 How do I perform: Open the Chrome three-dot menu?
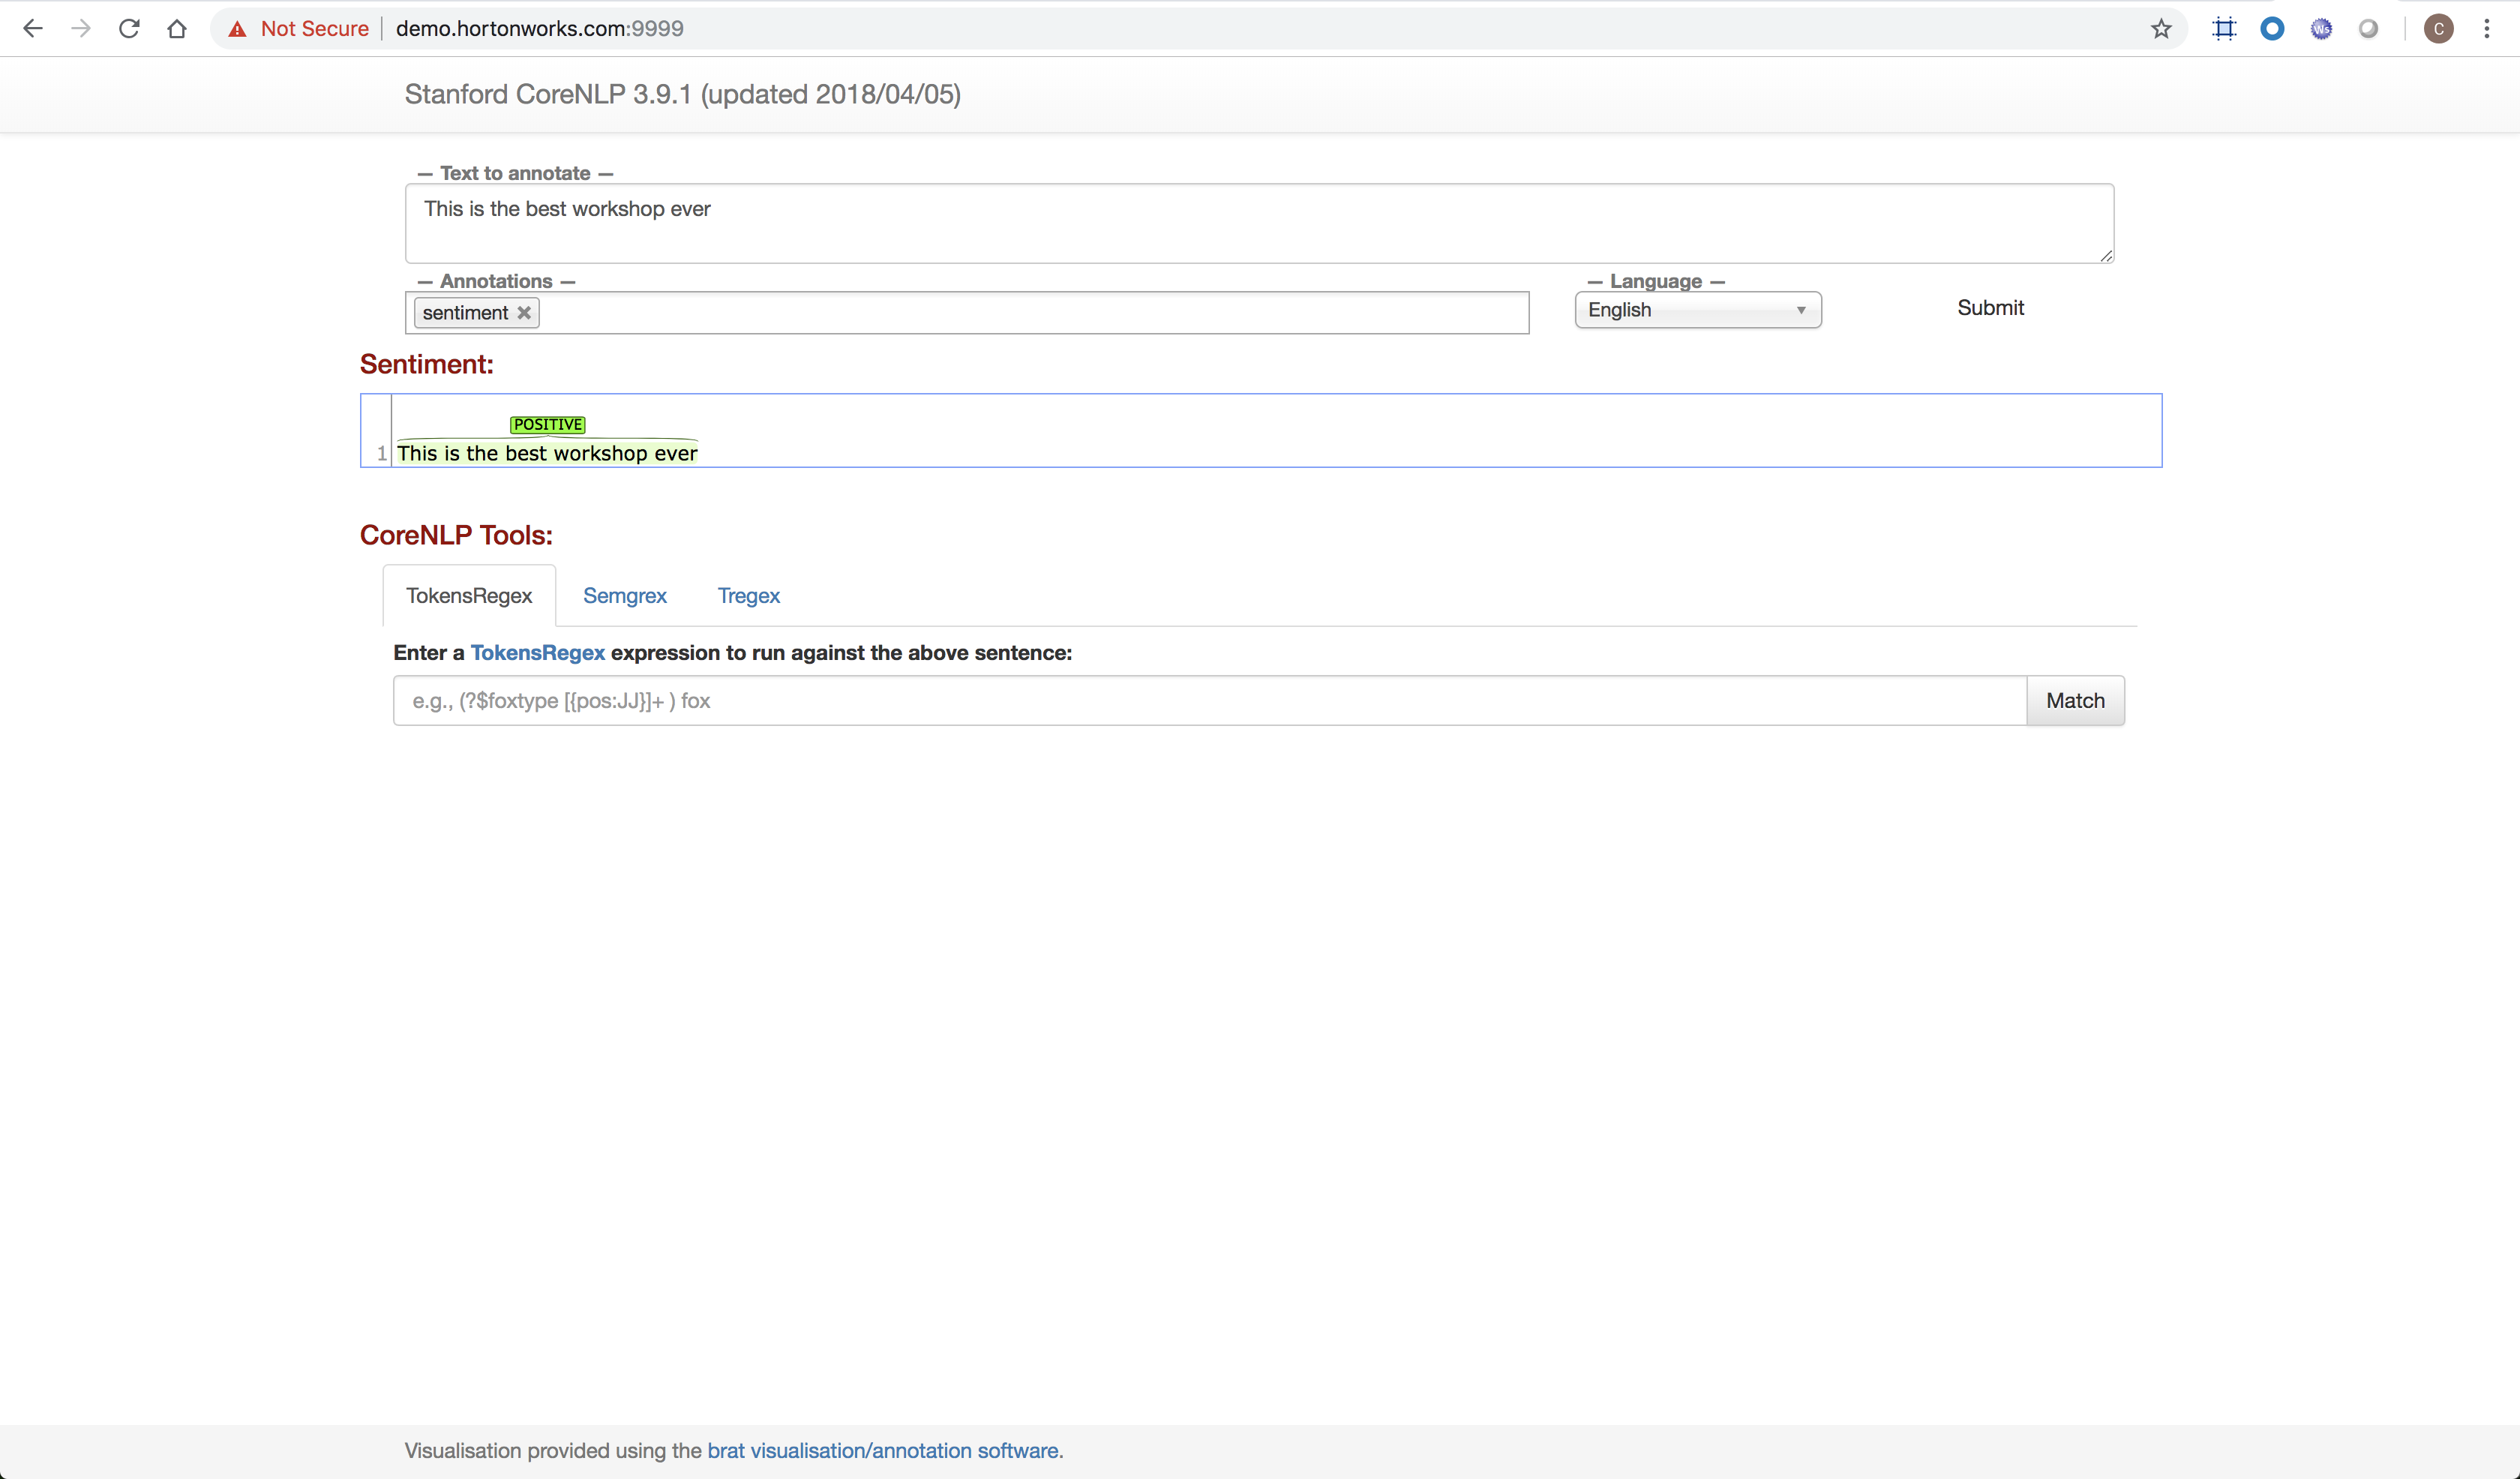[2487, 29]
